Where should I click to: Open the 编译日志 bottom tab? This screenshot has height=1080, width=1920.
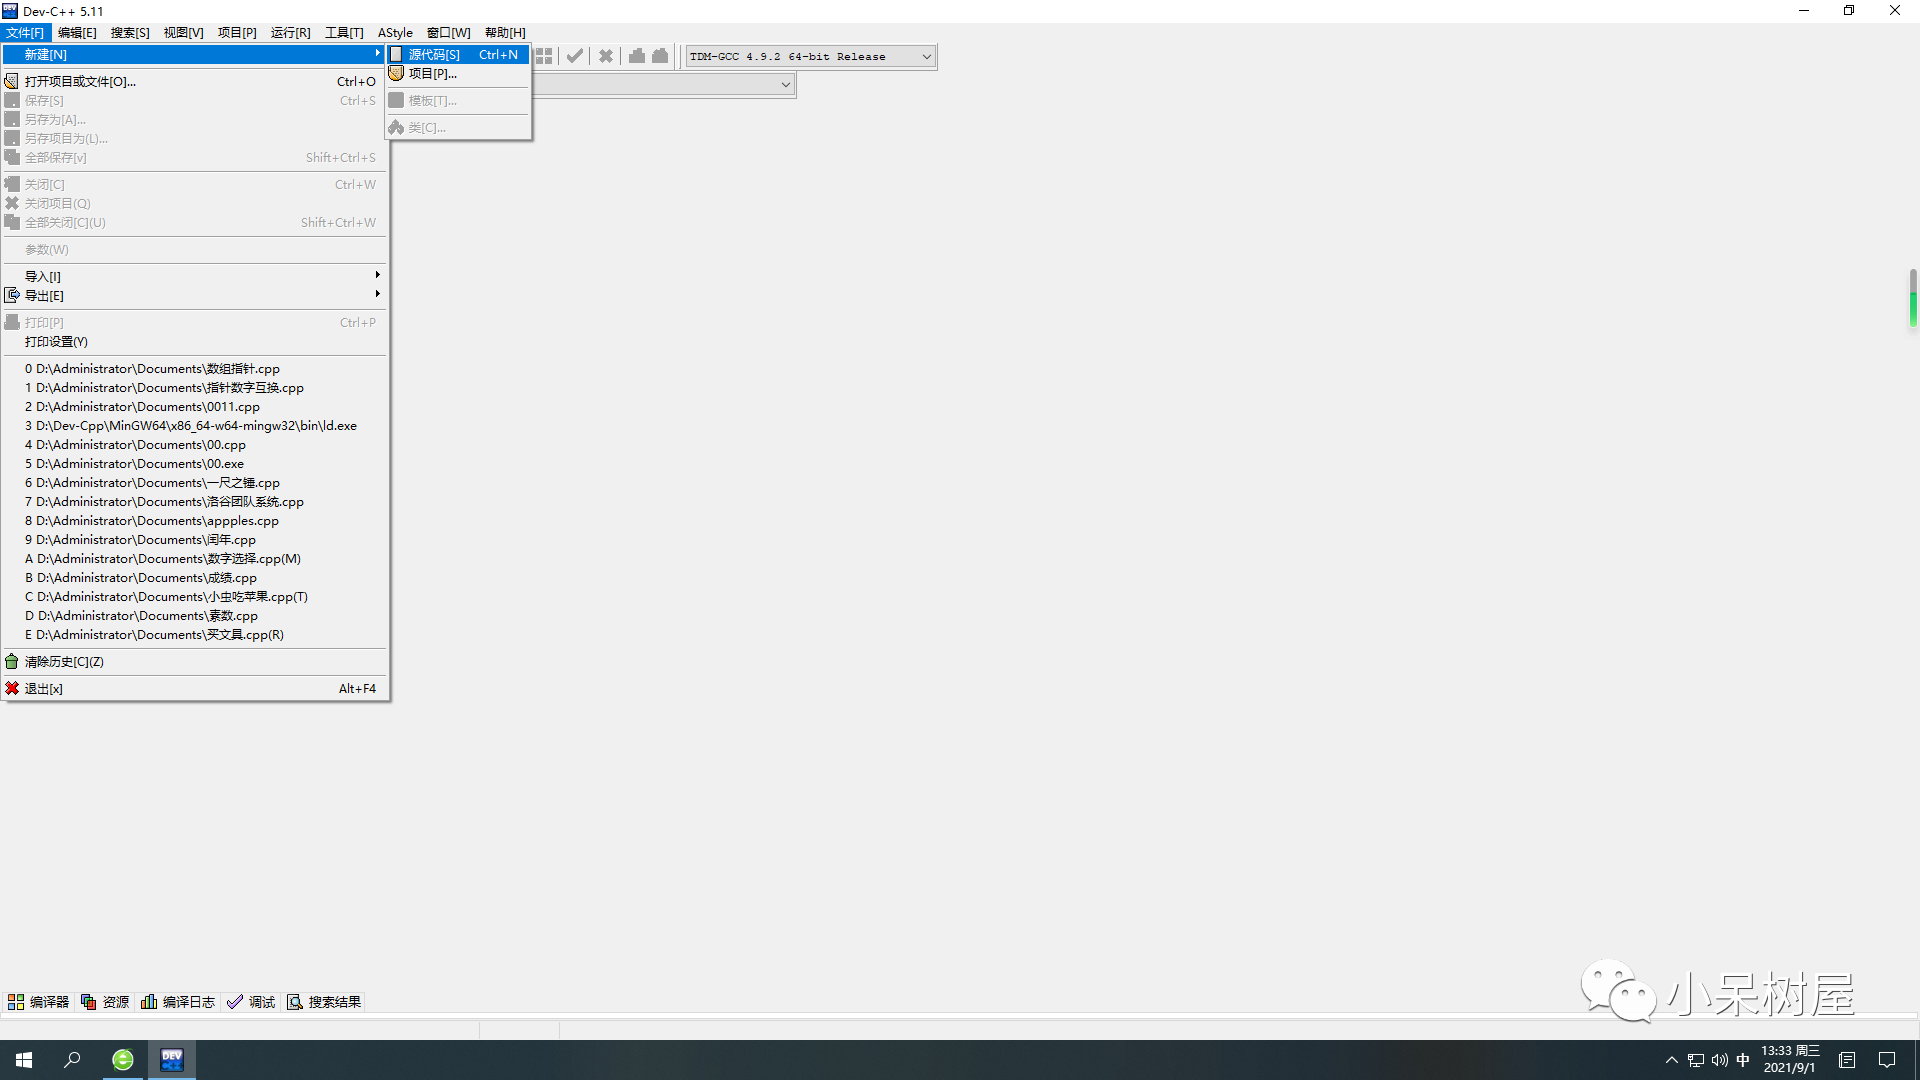click(178, 1002)
